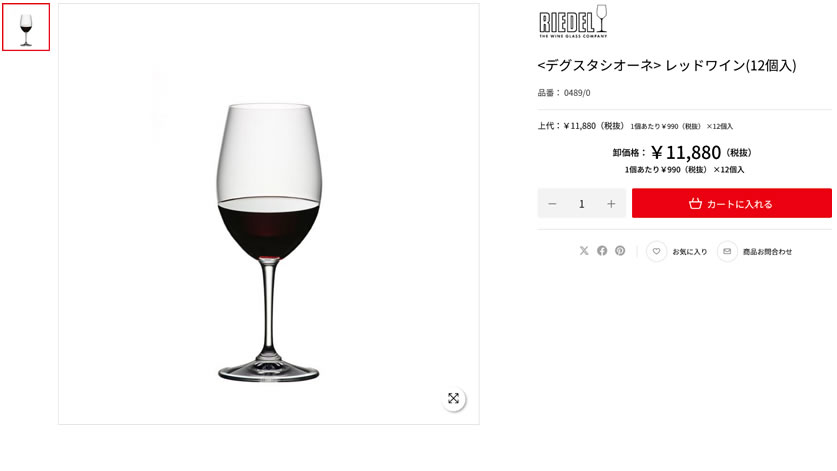The width and height of the screenshot is (837, 471).
Task: Click the 商品お問合わせ link
Action: pos(768,252)
